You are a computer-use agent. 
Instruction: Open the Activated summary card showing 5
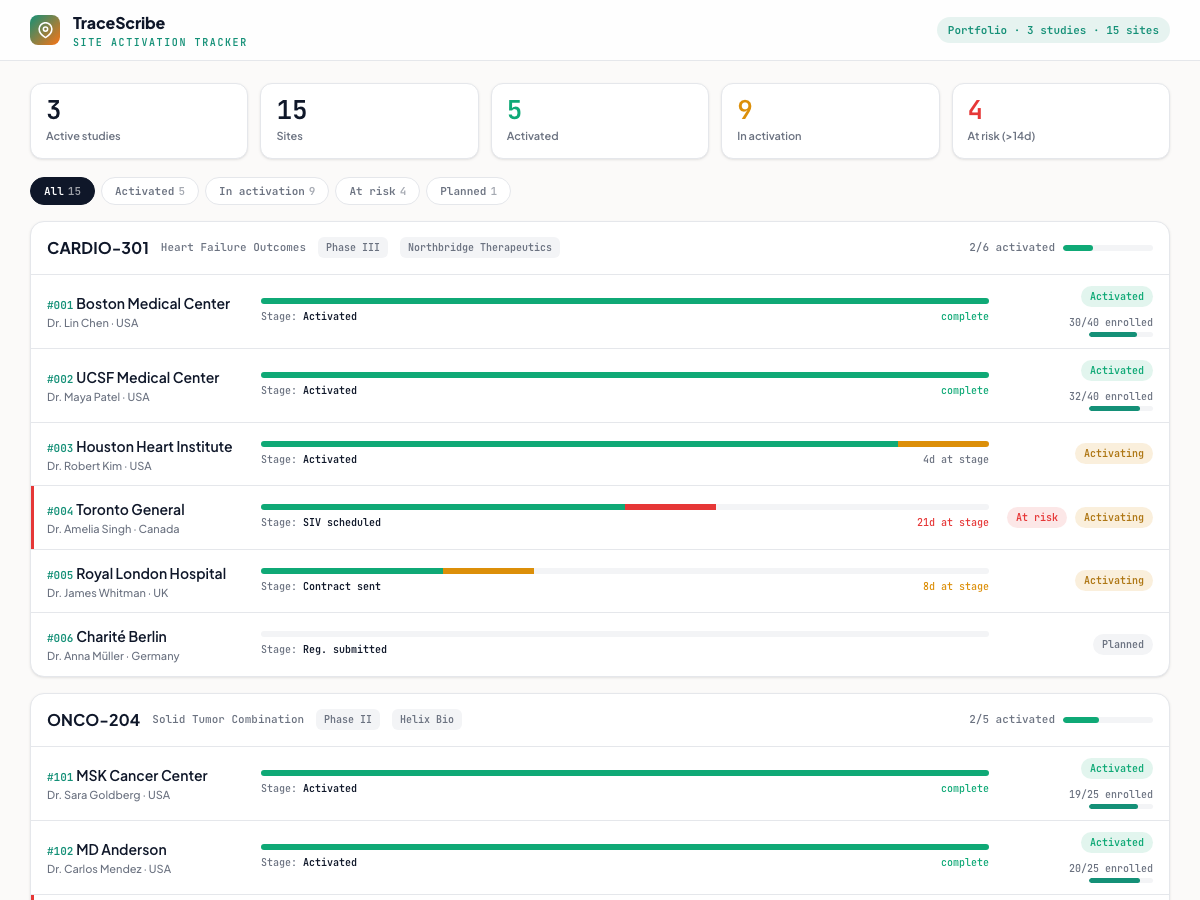(600, 121)
